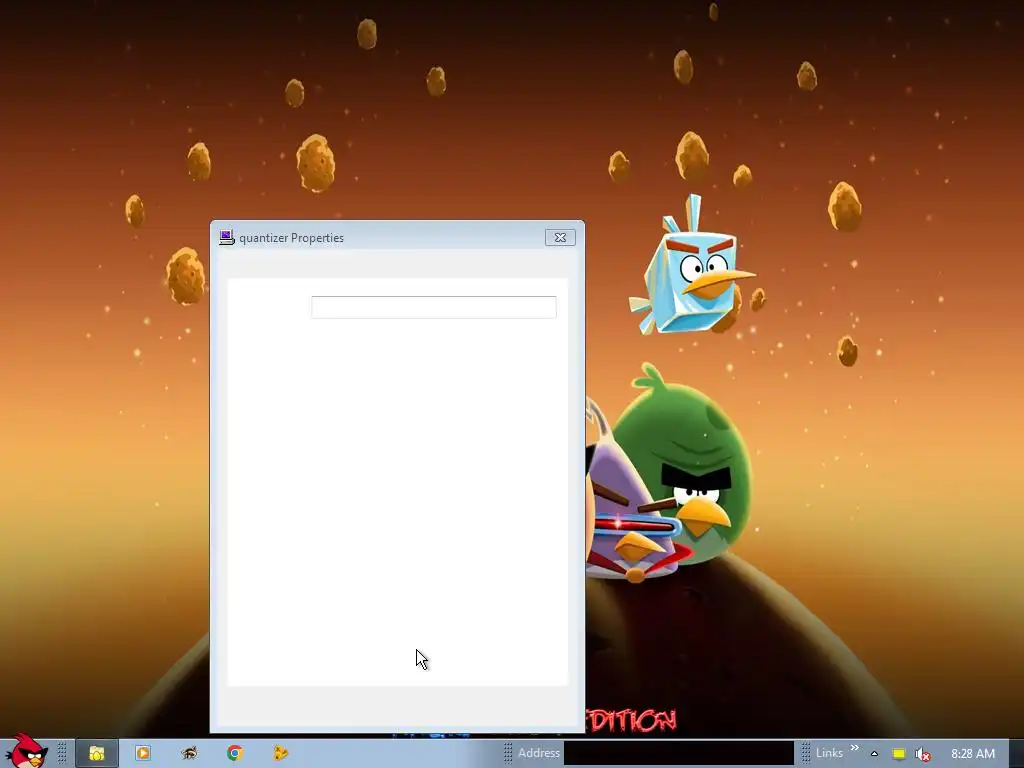The width and height of the screenshot is (1024, 768).
Task: Open the orange bird taskbar icon
Action: point(280,753)
